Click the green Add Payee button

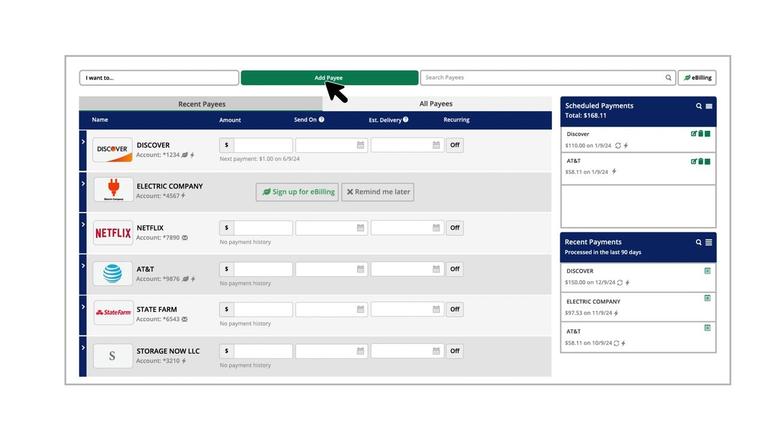(x=329, y=77)
